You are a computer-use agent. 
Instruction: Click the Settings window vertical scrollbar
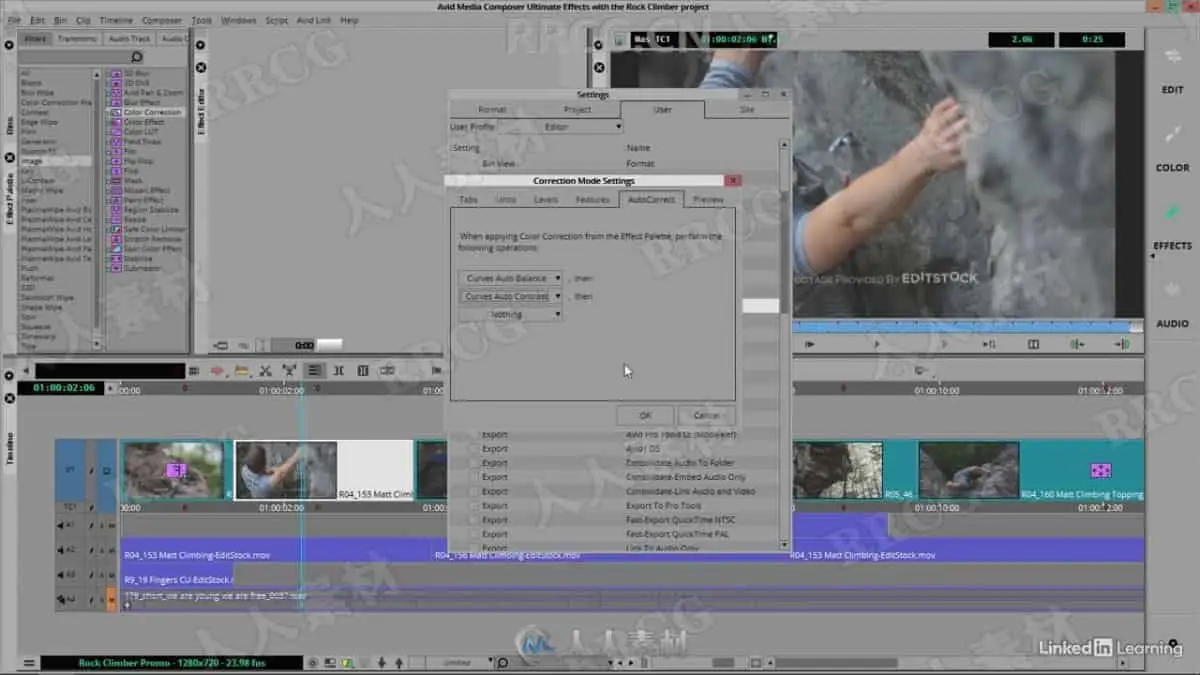tap(784, 345)
